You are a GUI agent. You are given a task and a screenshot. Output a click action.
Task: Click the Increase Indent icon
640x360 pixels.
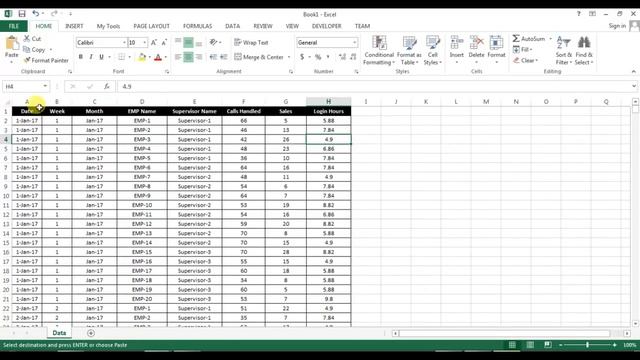tap(224, 57)
